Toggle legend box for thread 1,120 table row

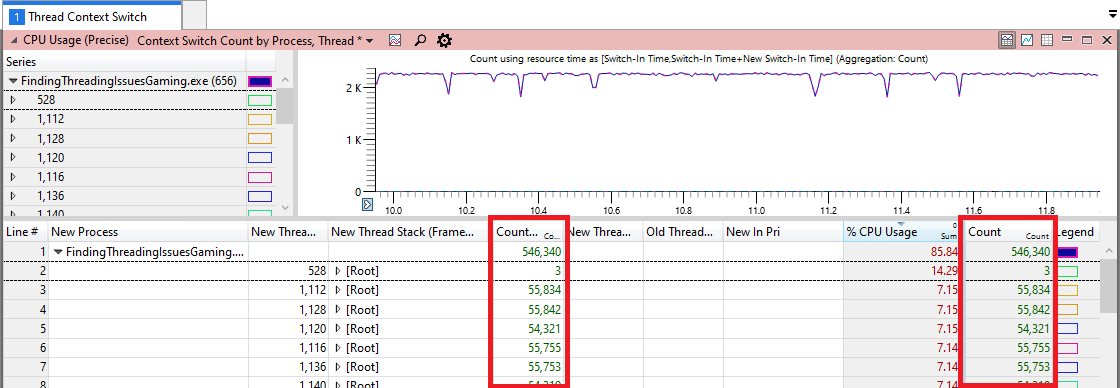point(1068,329)
